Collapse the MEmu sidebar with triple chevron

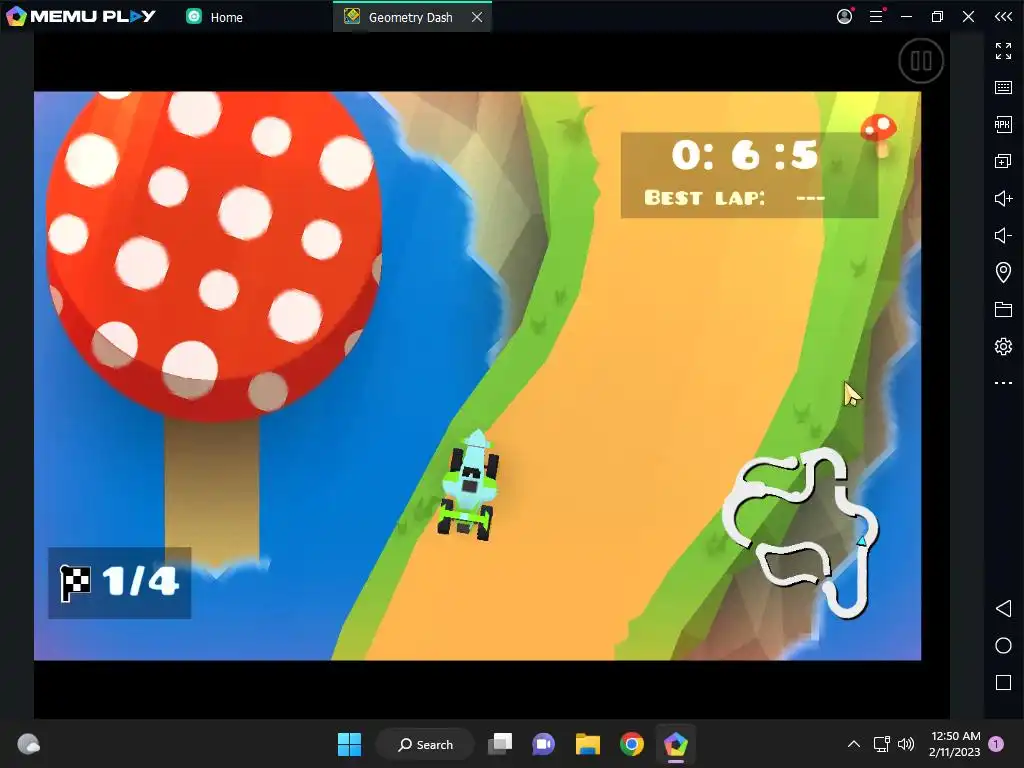click(x=1003, y=16)
